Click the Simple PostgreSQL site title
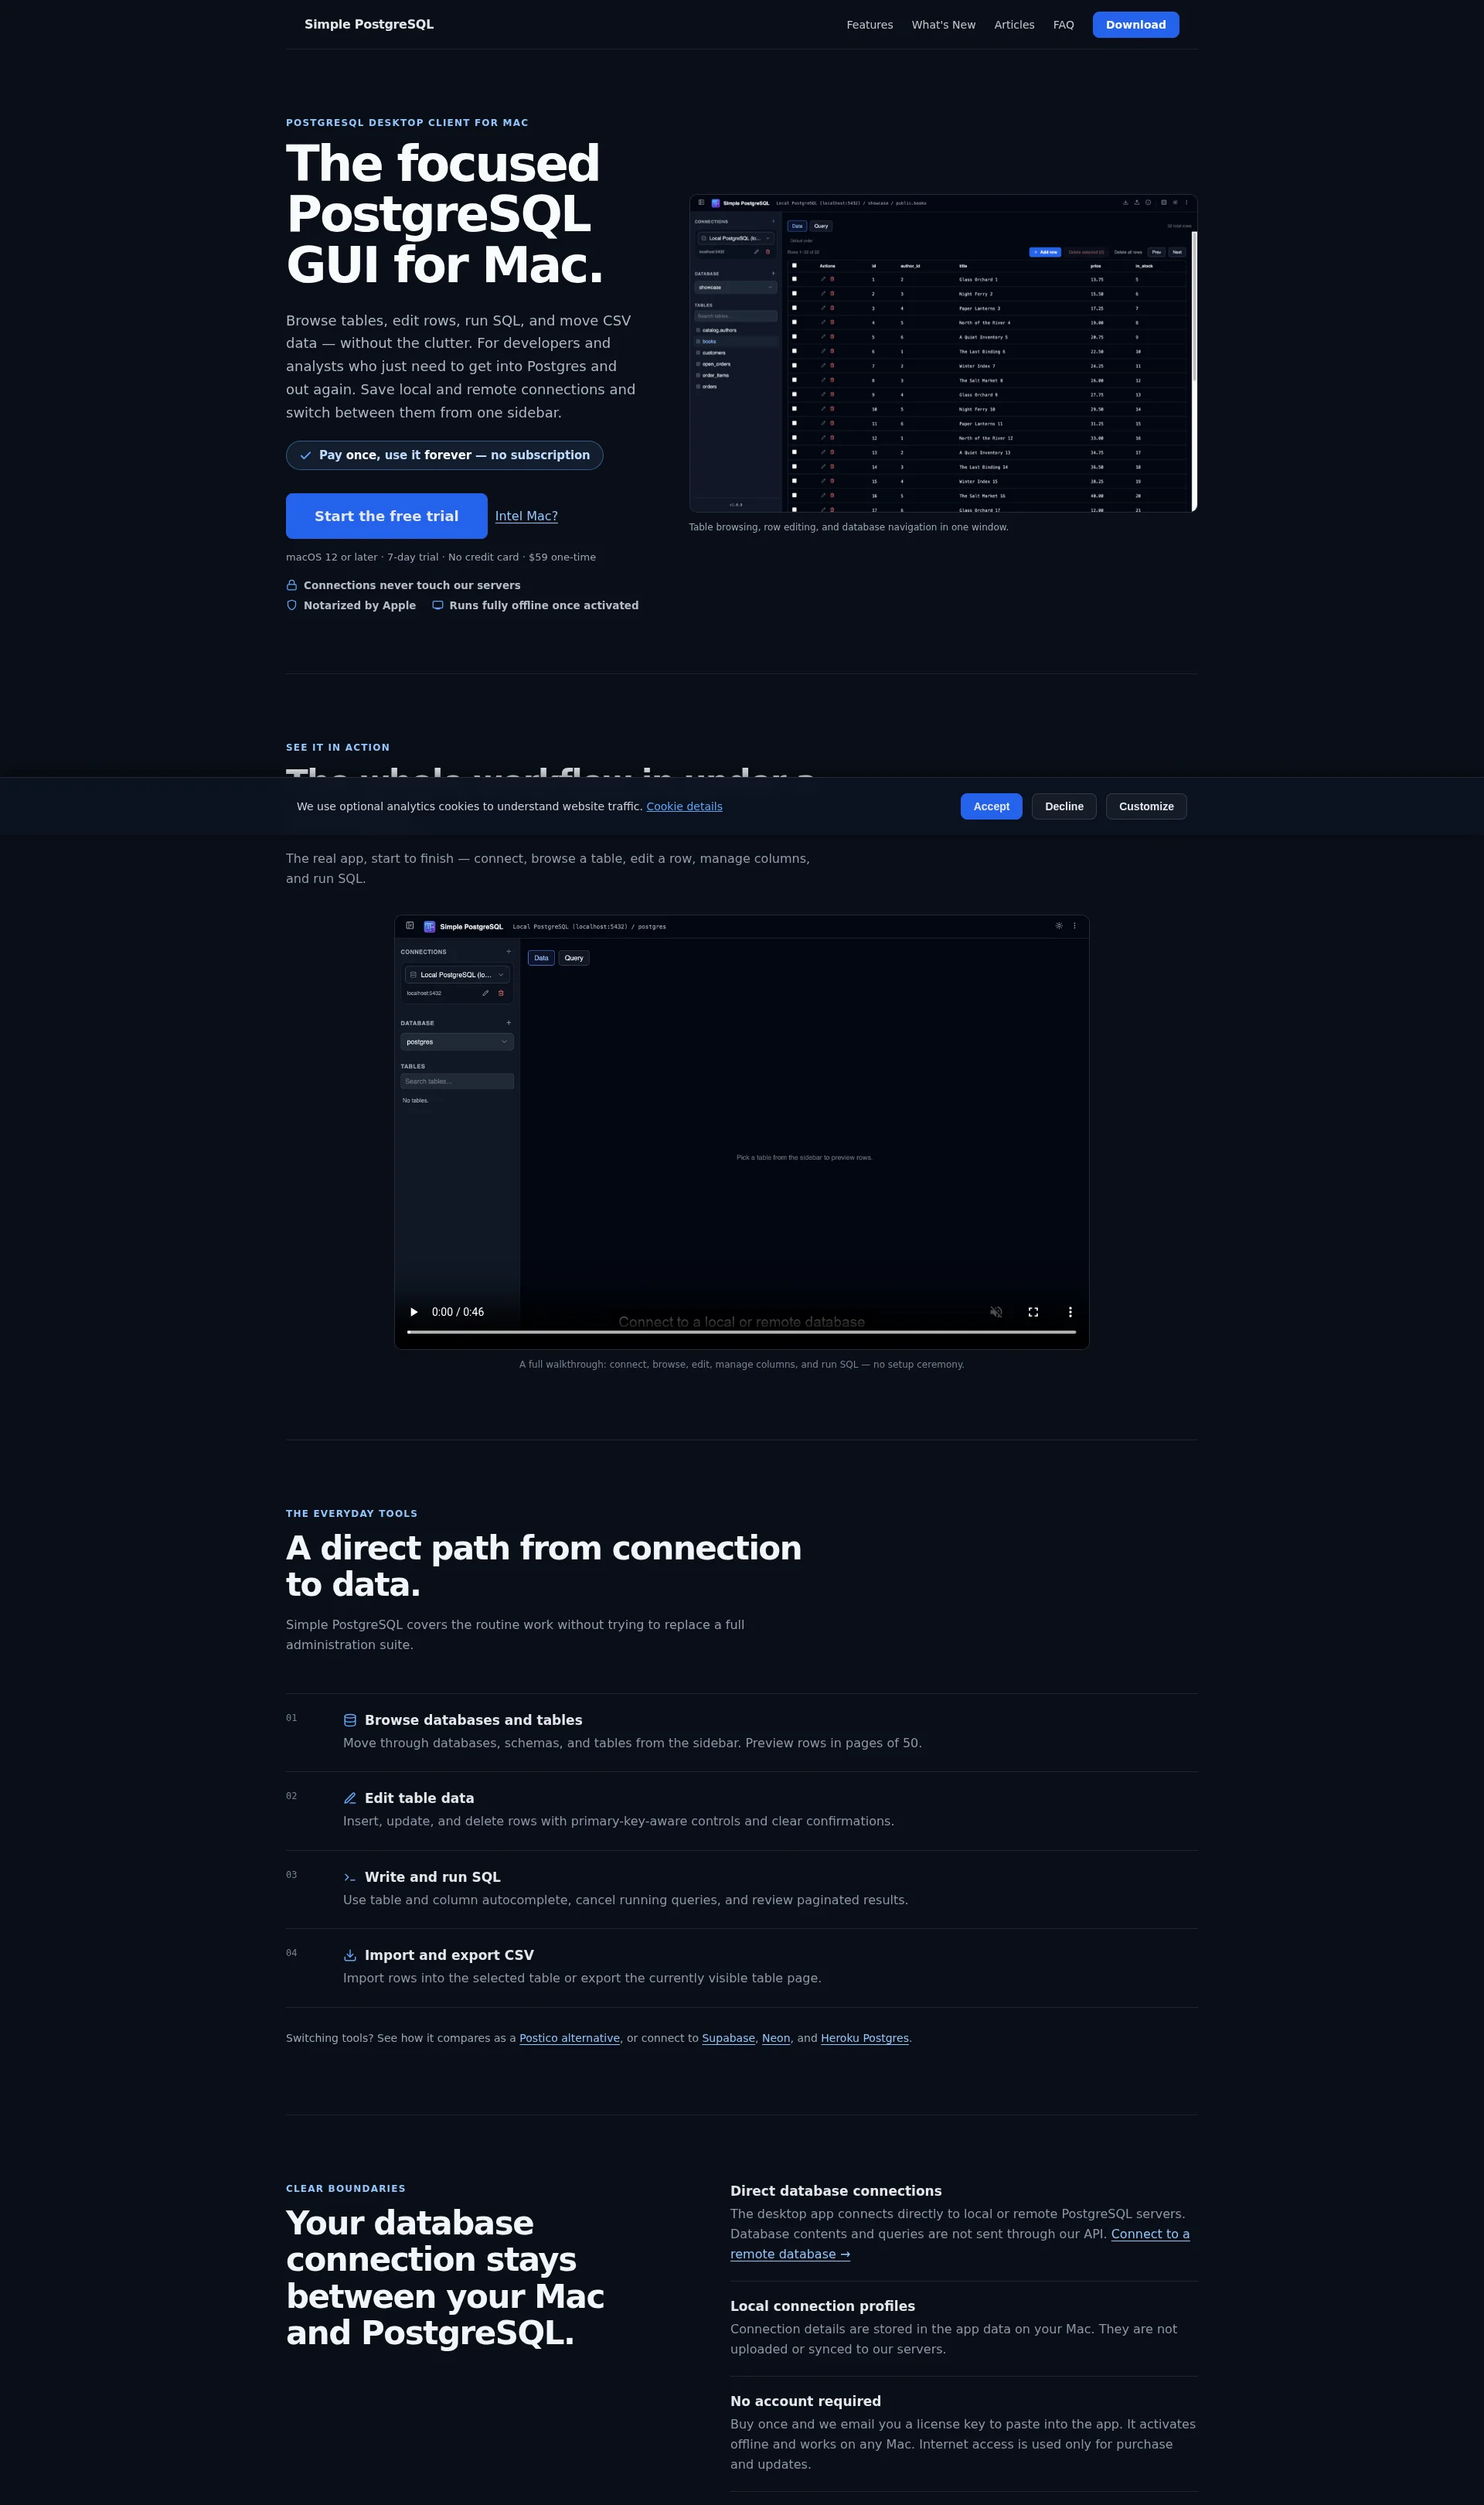Screen dimensions: 1484x2505 point(369,24)
